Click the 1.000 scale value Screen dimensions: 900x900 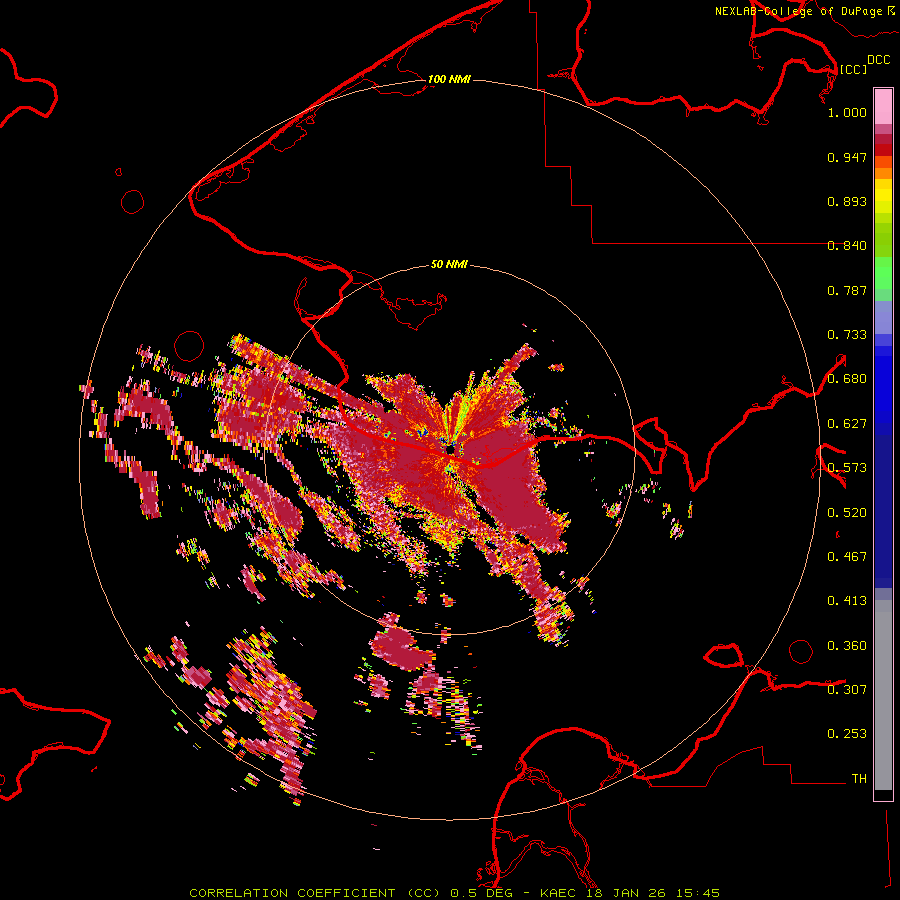847,112
